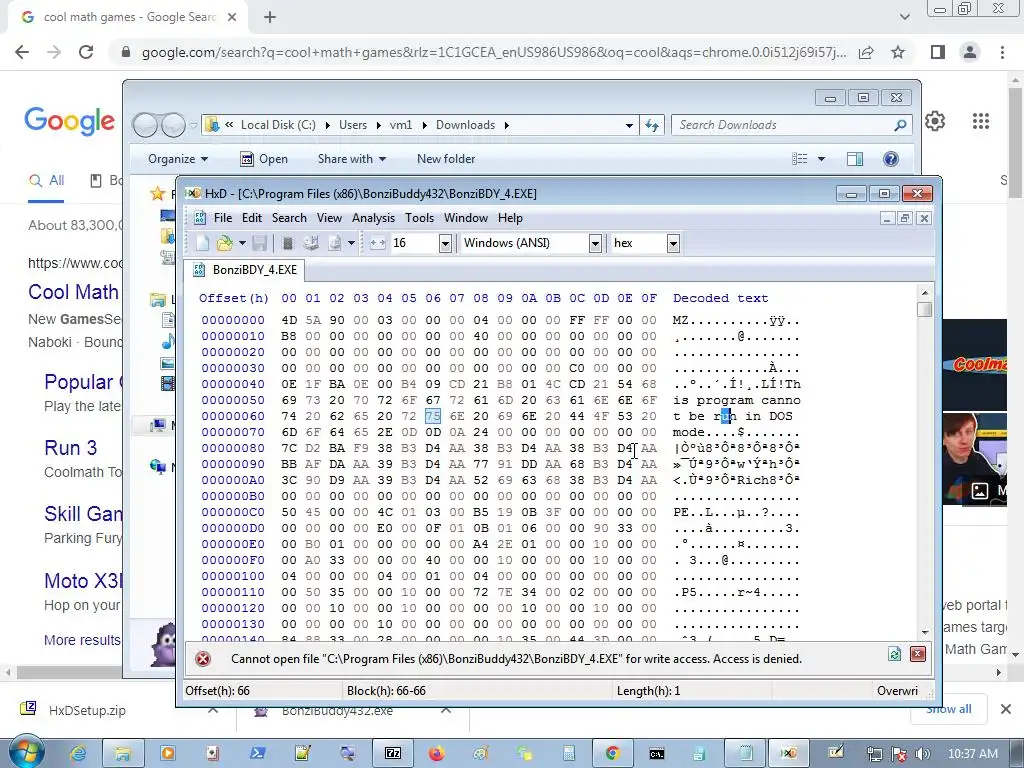Open the hex offset base dropdown

click(x=673, y=244)
